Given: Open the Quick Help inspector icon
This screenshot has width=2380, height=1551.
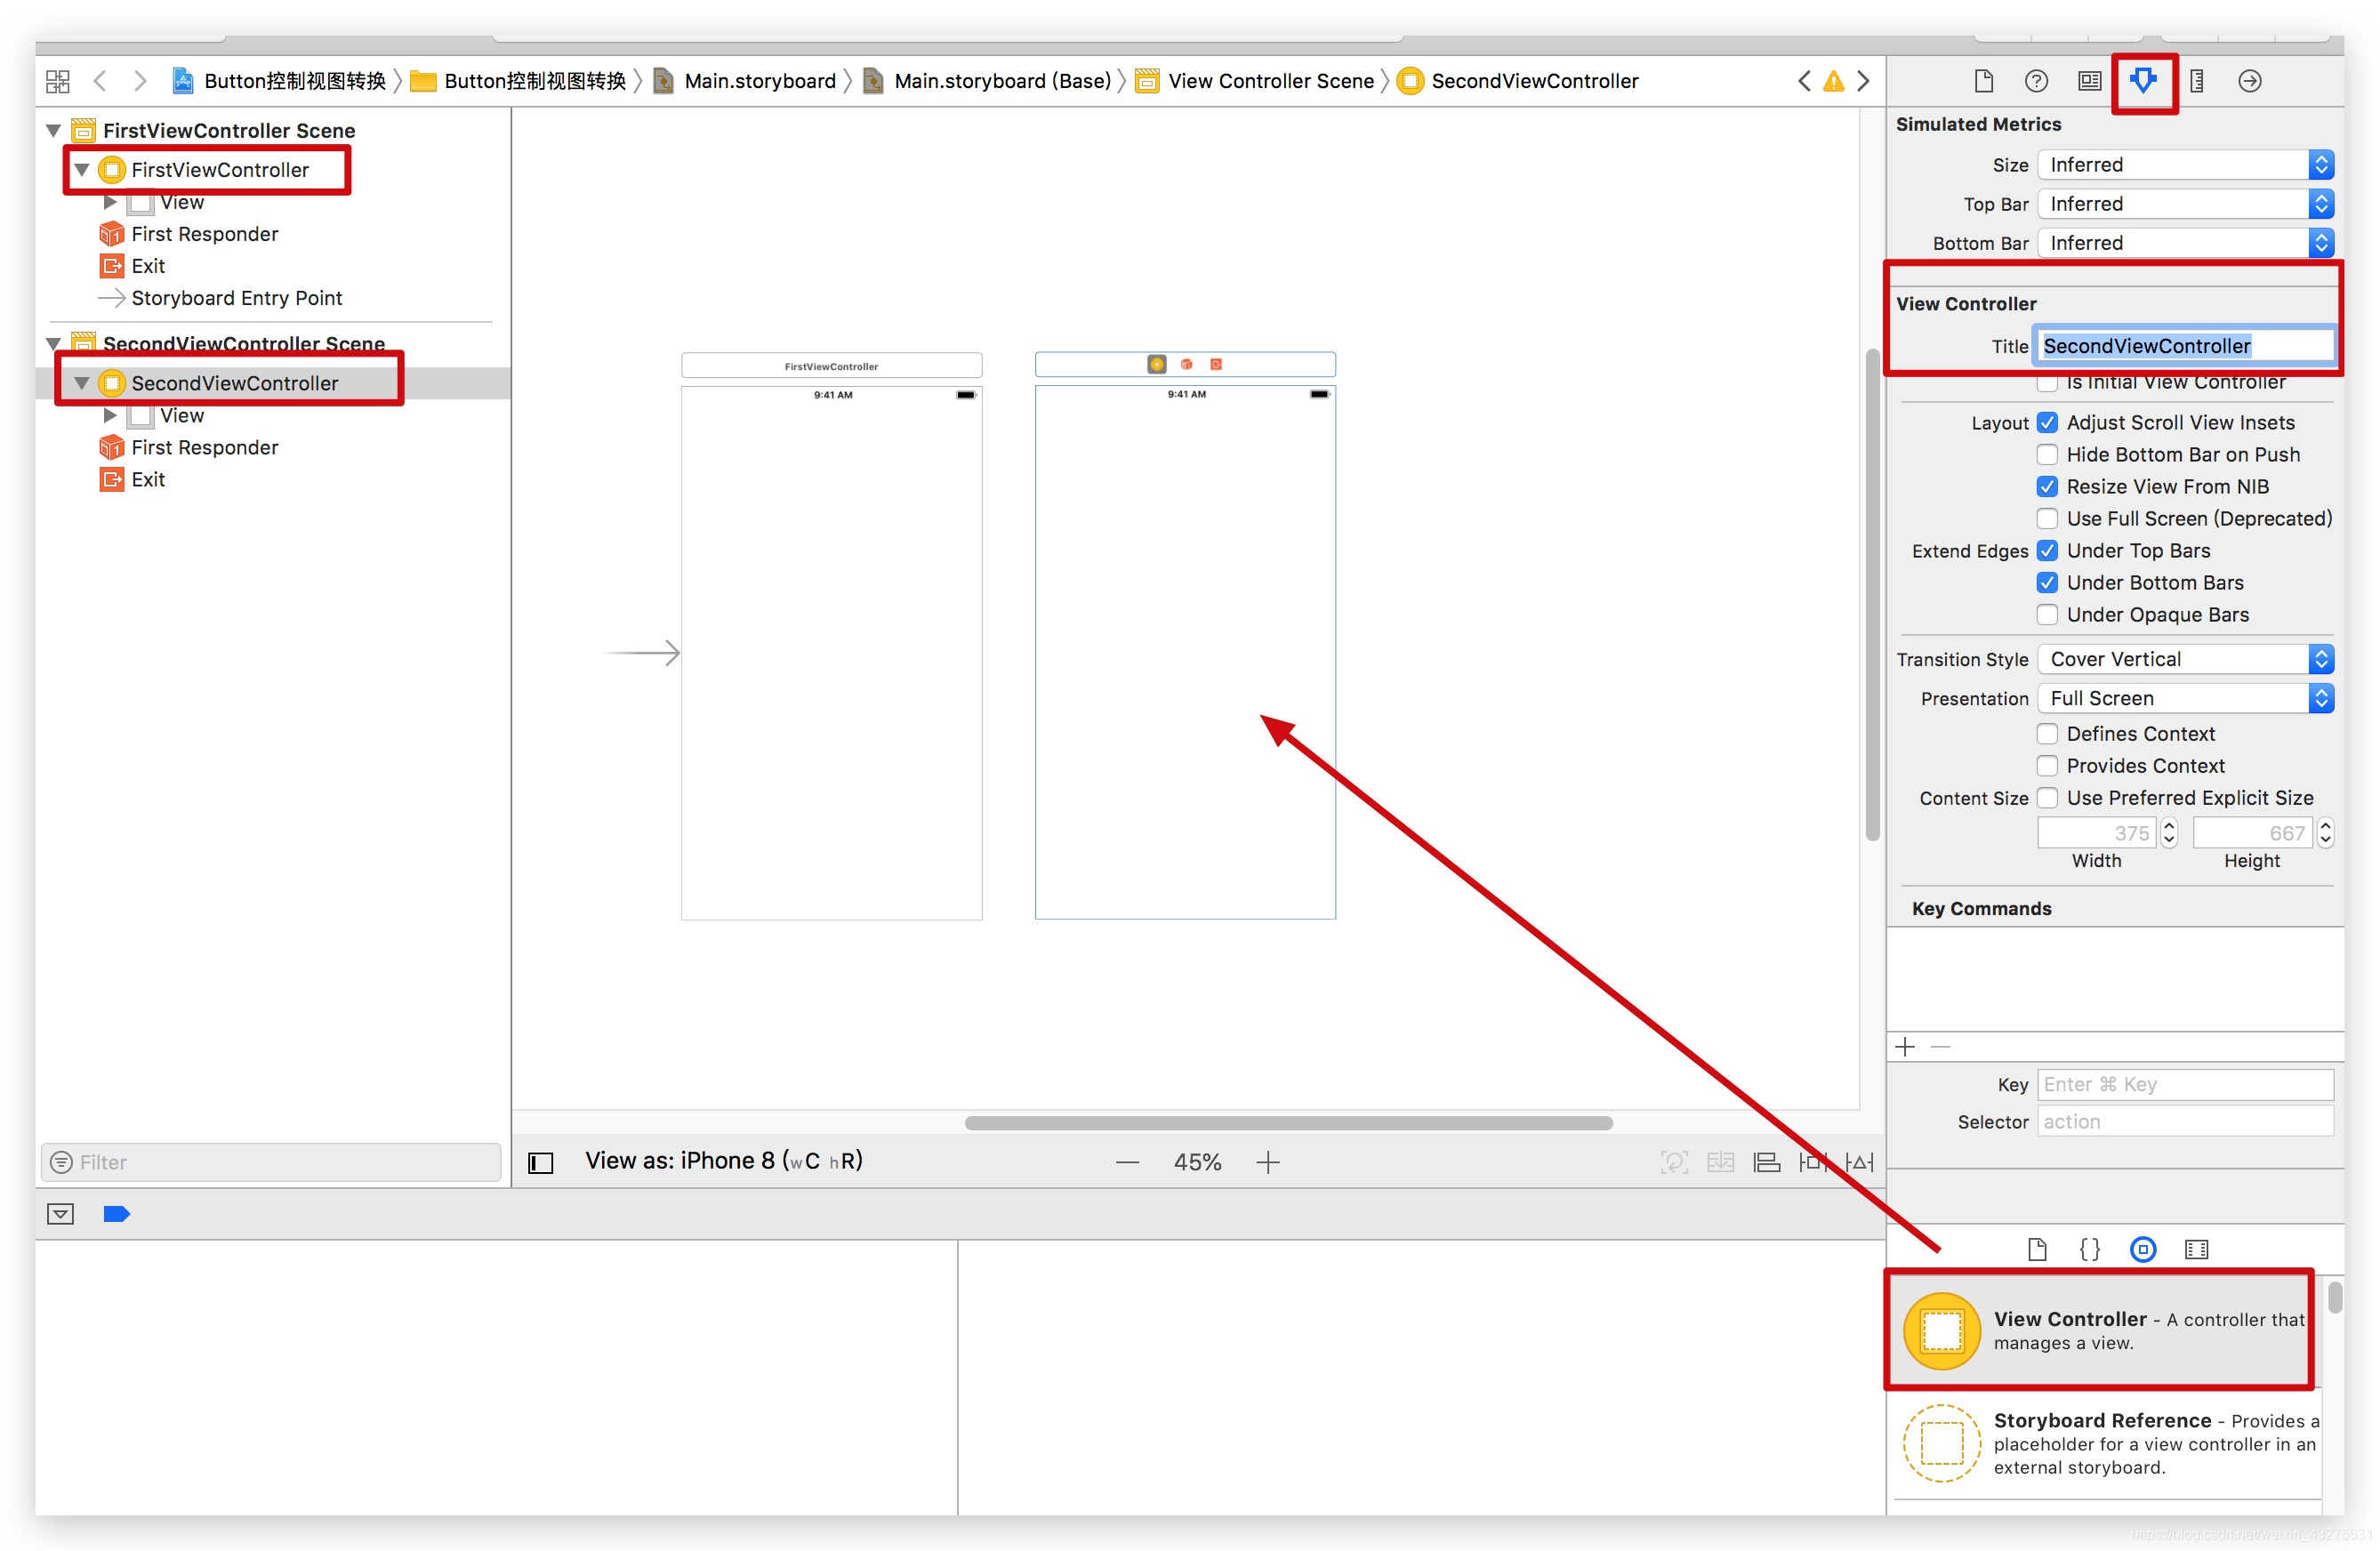Looking at the screenshot, I should click(x=2036, y=81).
